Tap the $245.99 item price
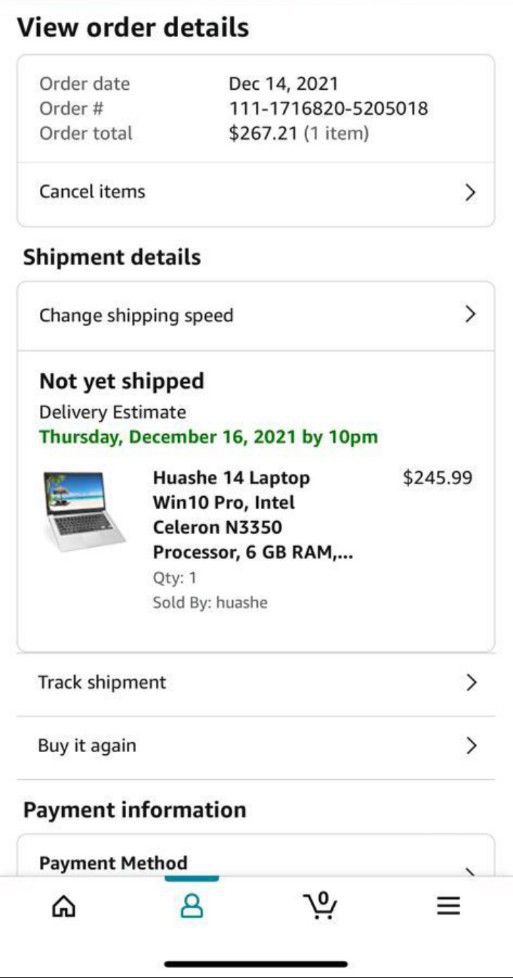This screenshot has height=978, width=513. point(437,478)
